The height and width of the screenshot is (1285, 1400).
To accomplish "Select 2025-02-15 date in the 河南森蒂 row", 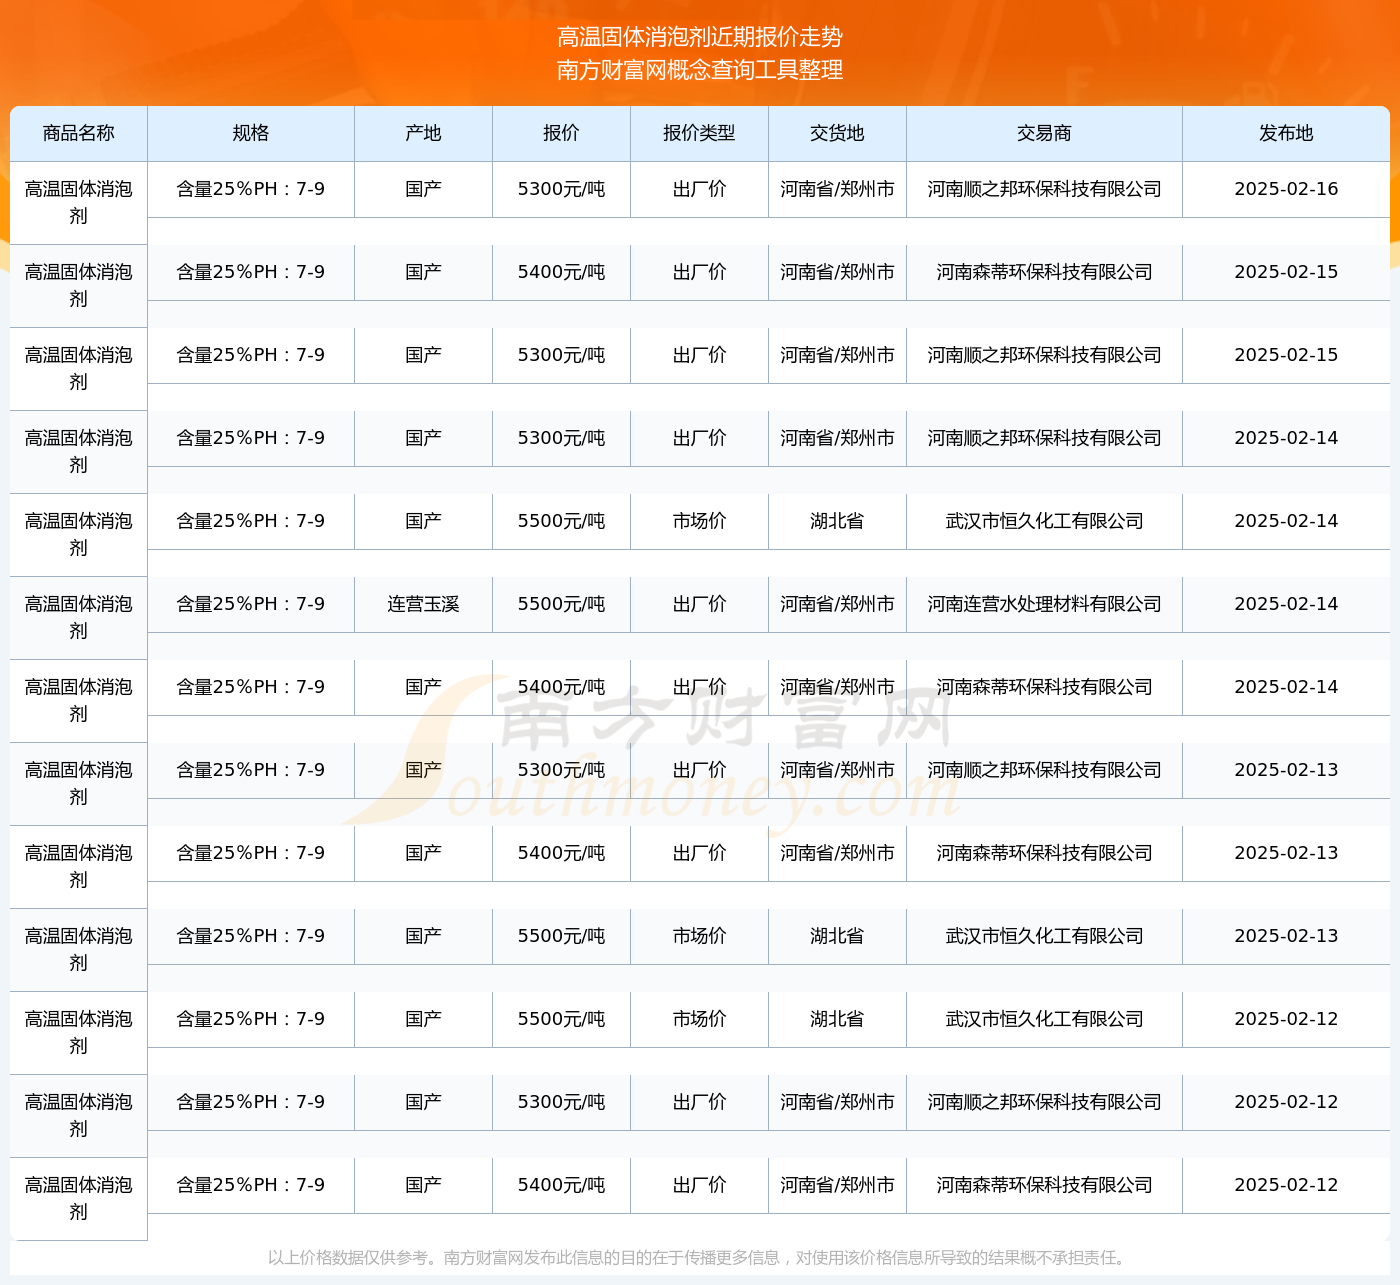I will tap(1286, 272).
